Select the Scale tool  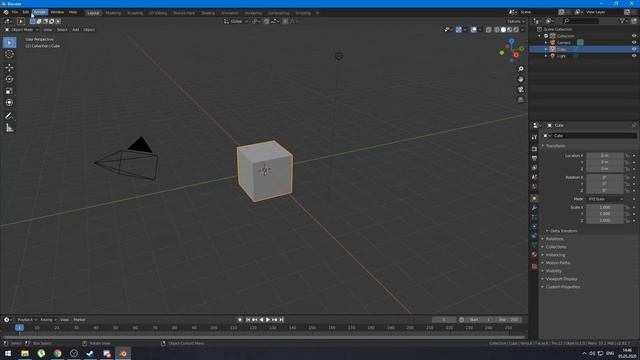point(9,91)
